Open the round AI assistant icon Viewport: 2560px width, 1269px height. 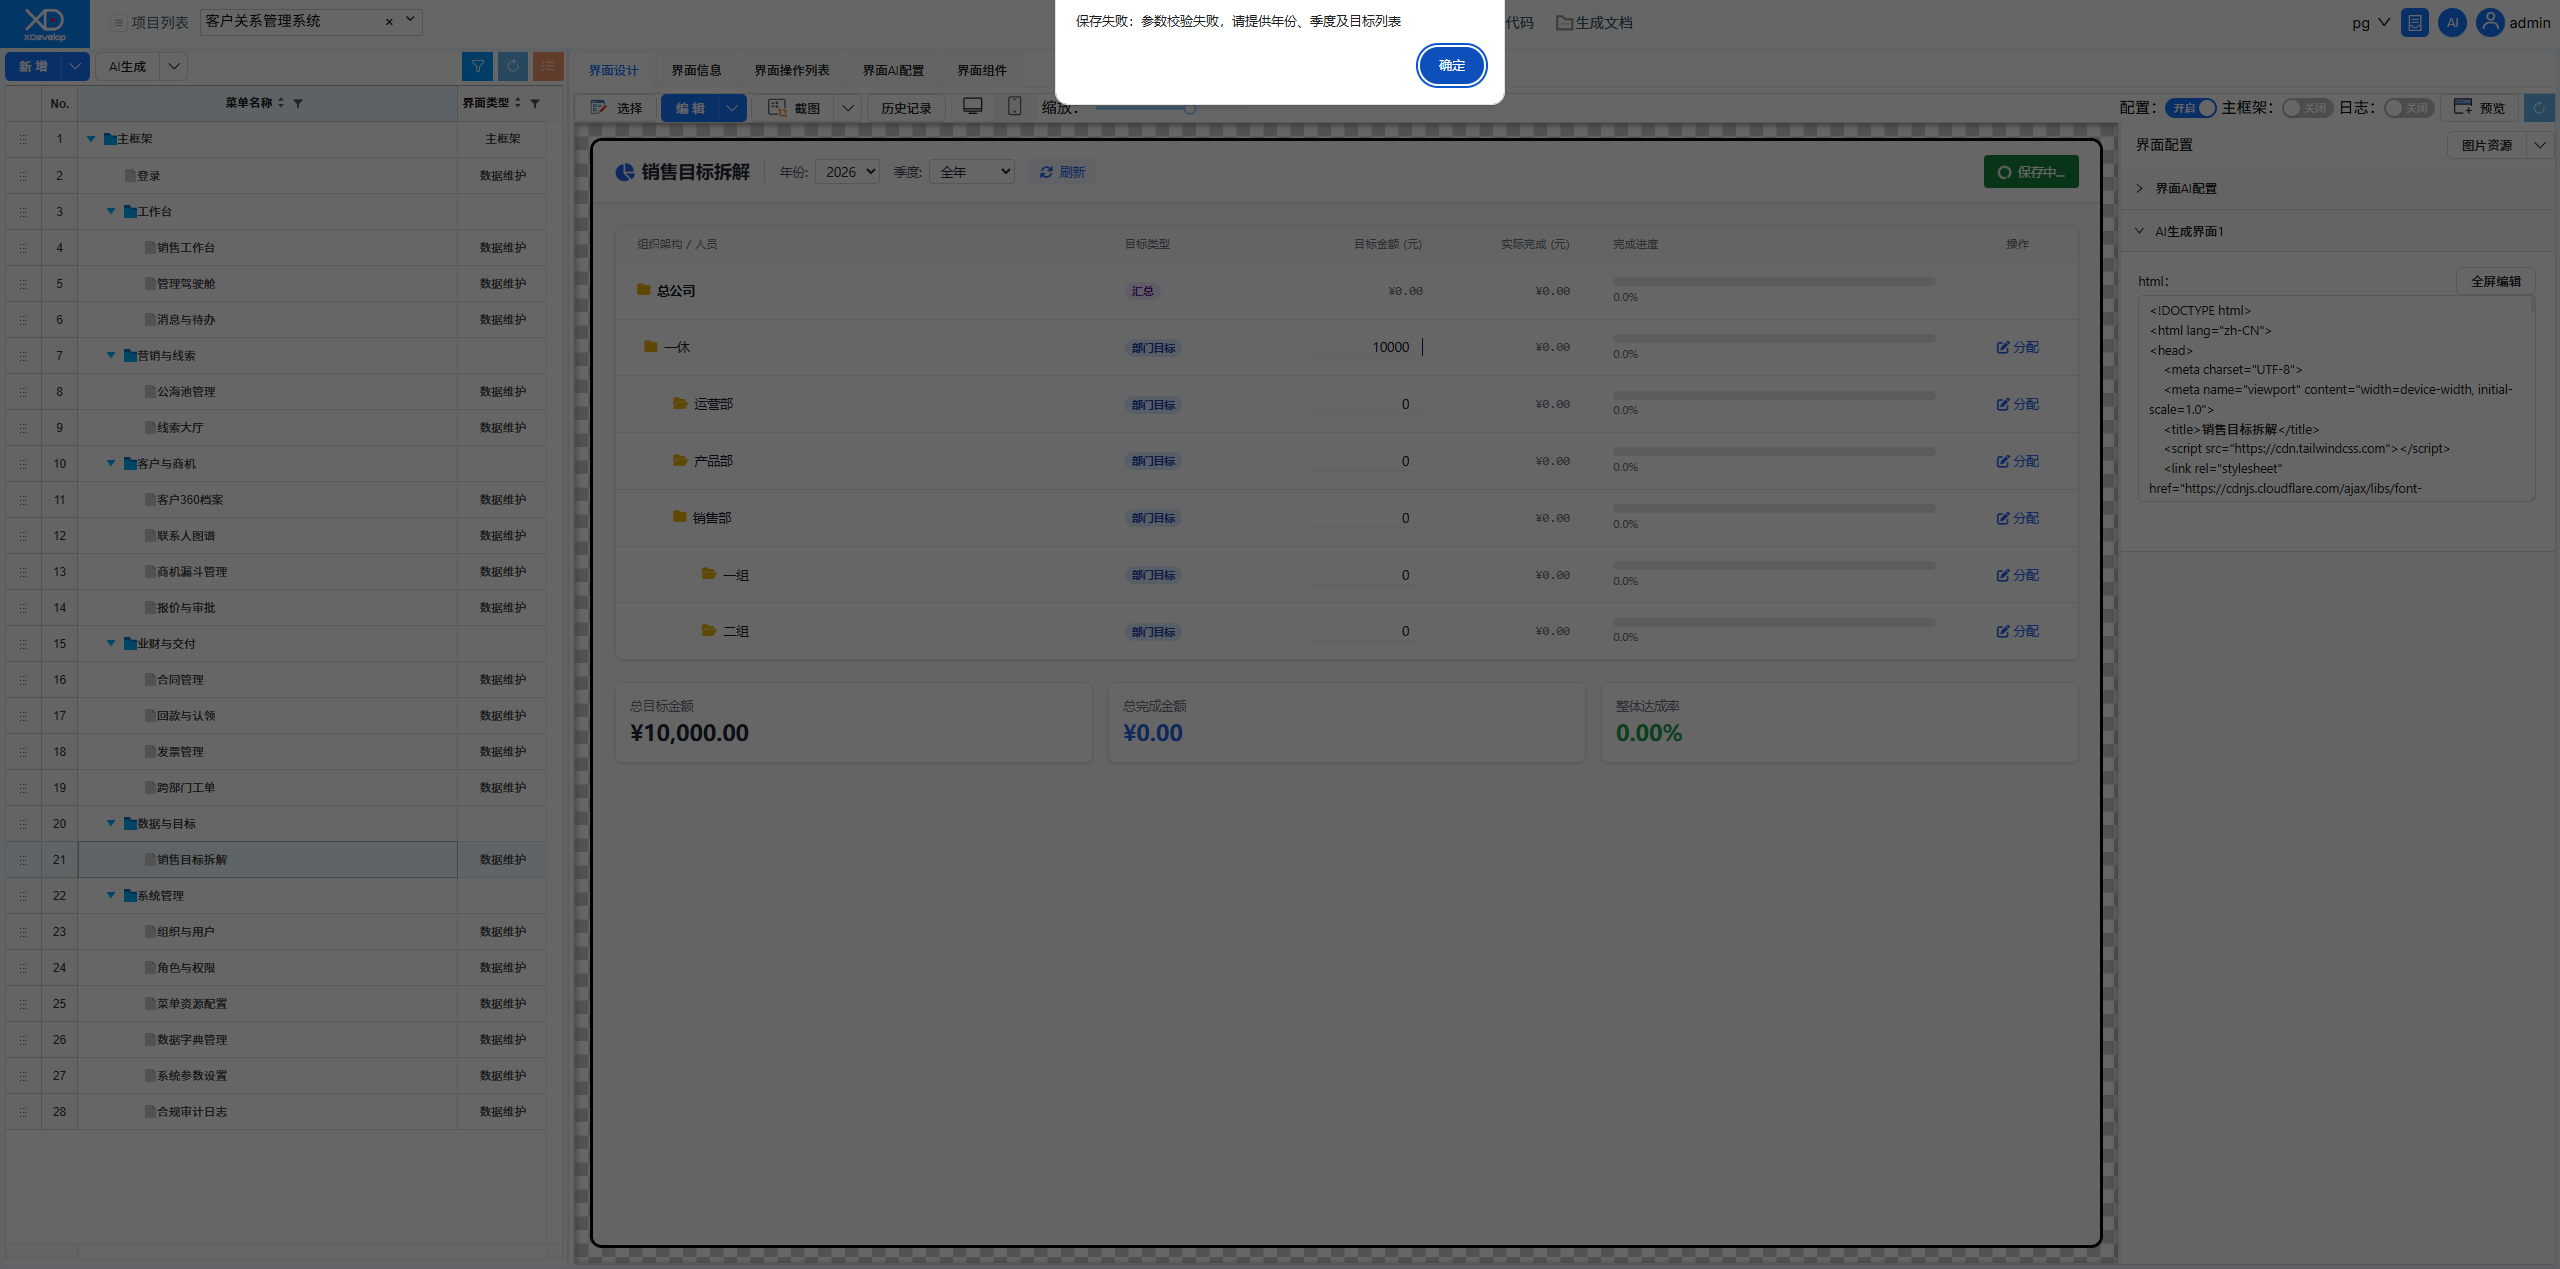pos(2452,22)
